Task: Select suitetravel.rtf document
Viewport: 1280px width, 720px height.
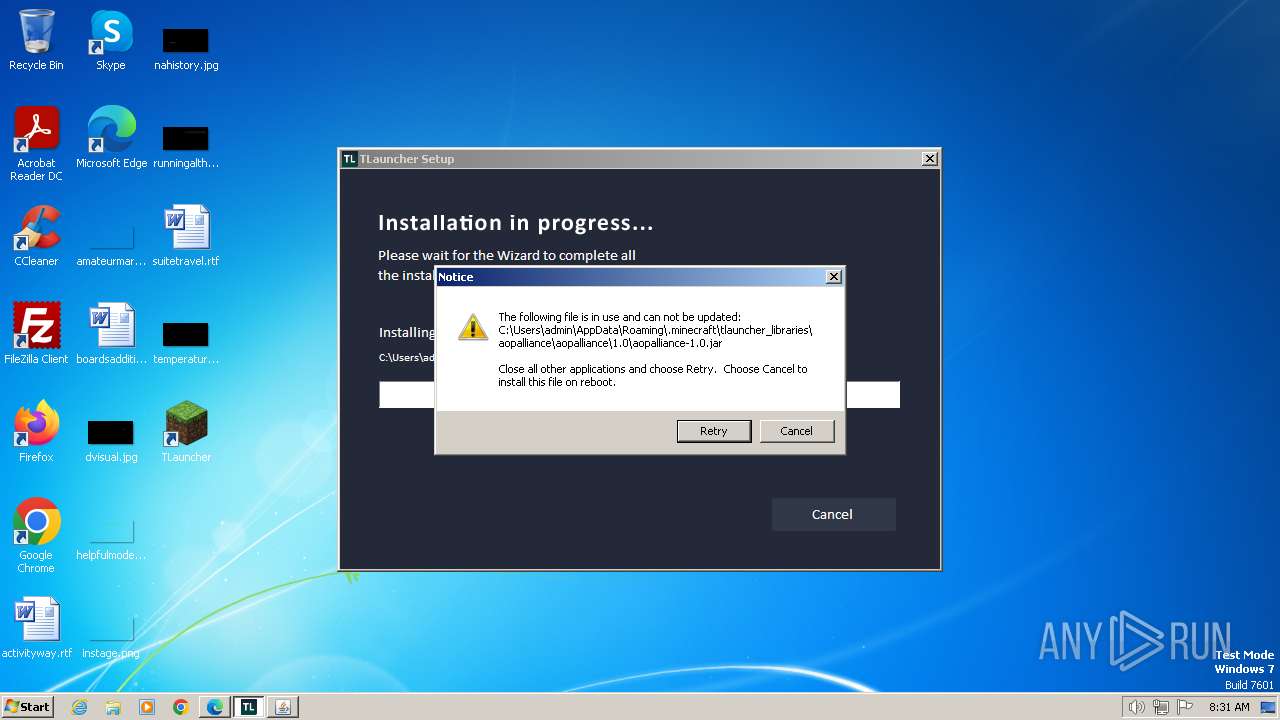Action: click(x=186, y=236)
